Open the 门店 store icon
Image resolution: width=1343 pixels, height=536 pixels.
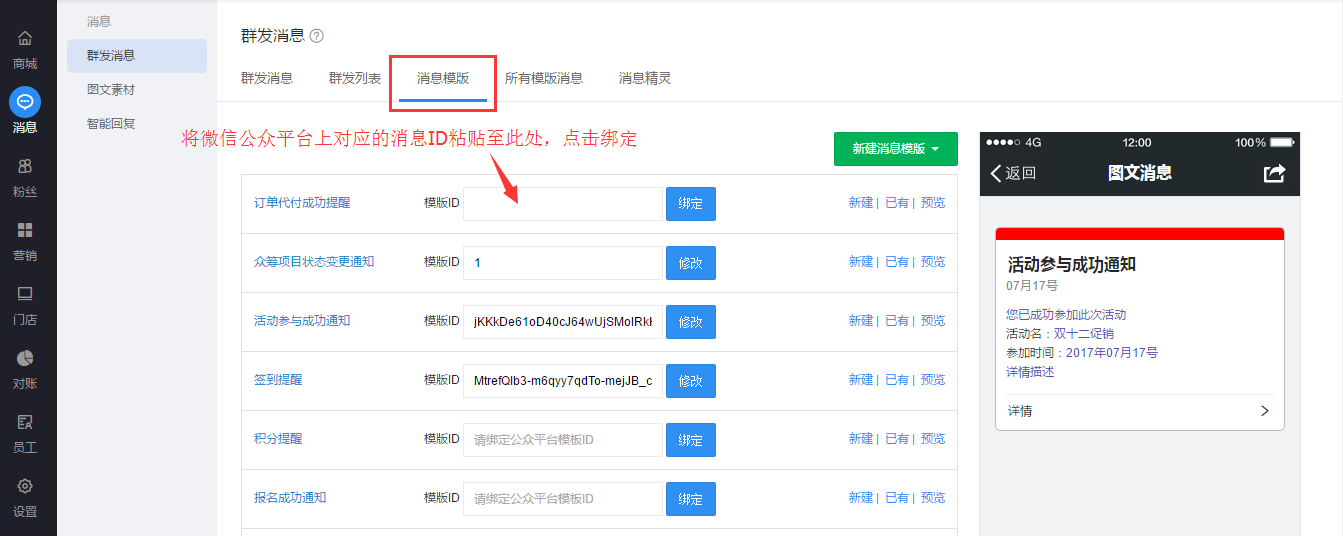tap(25, 294)
